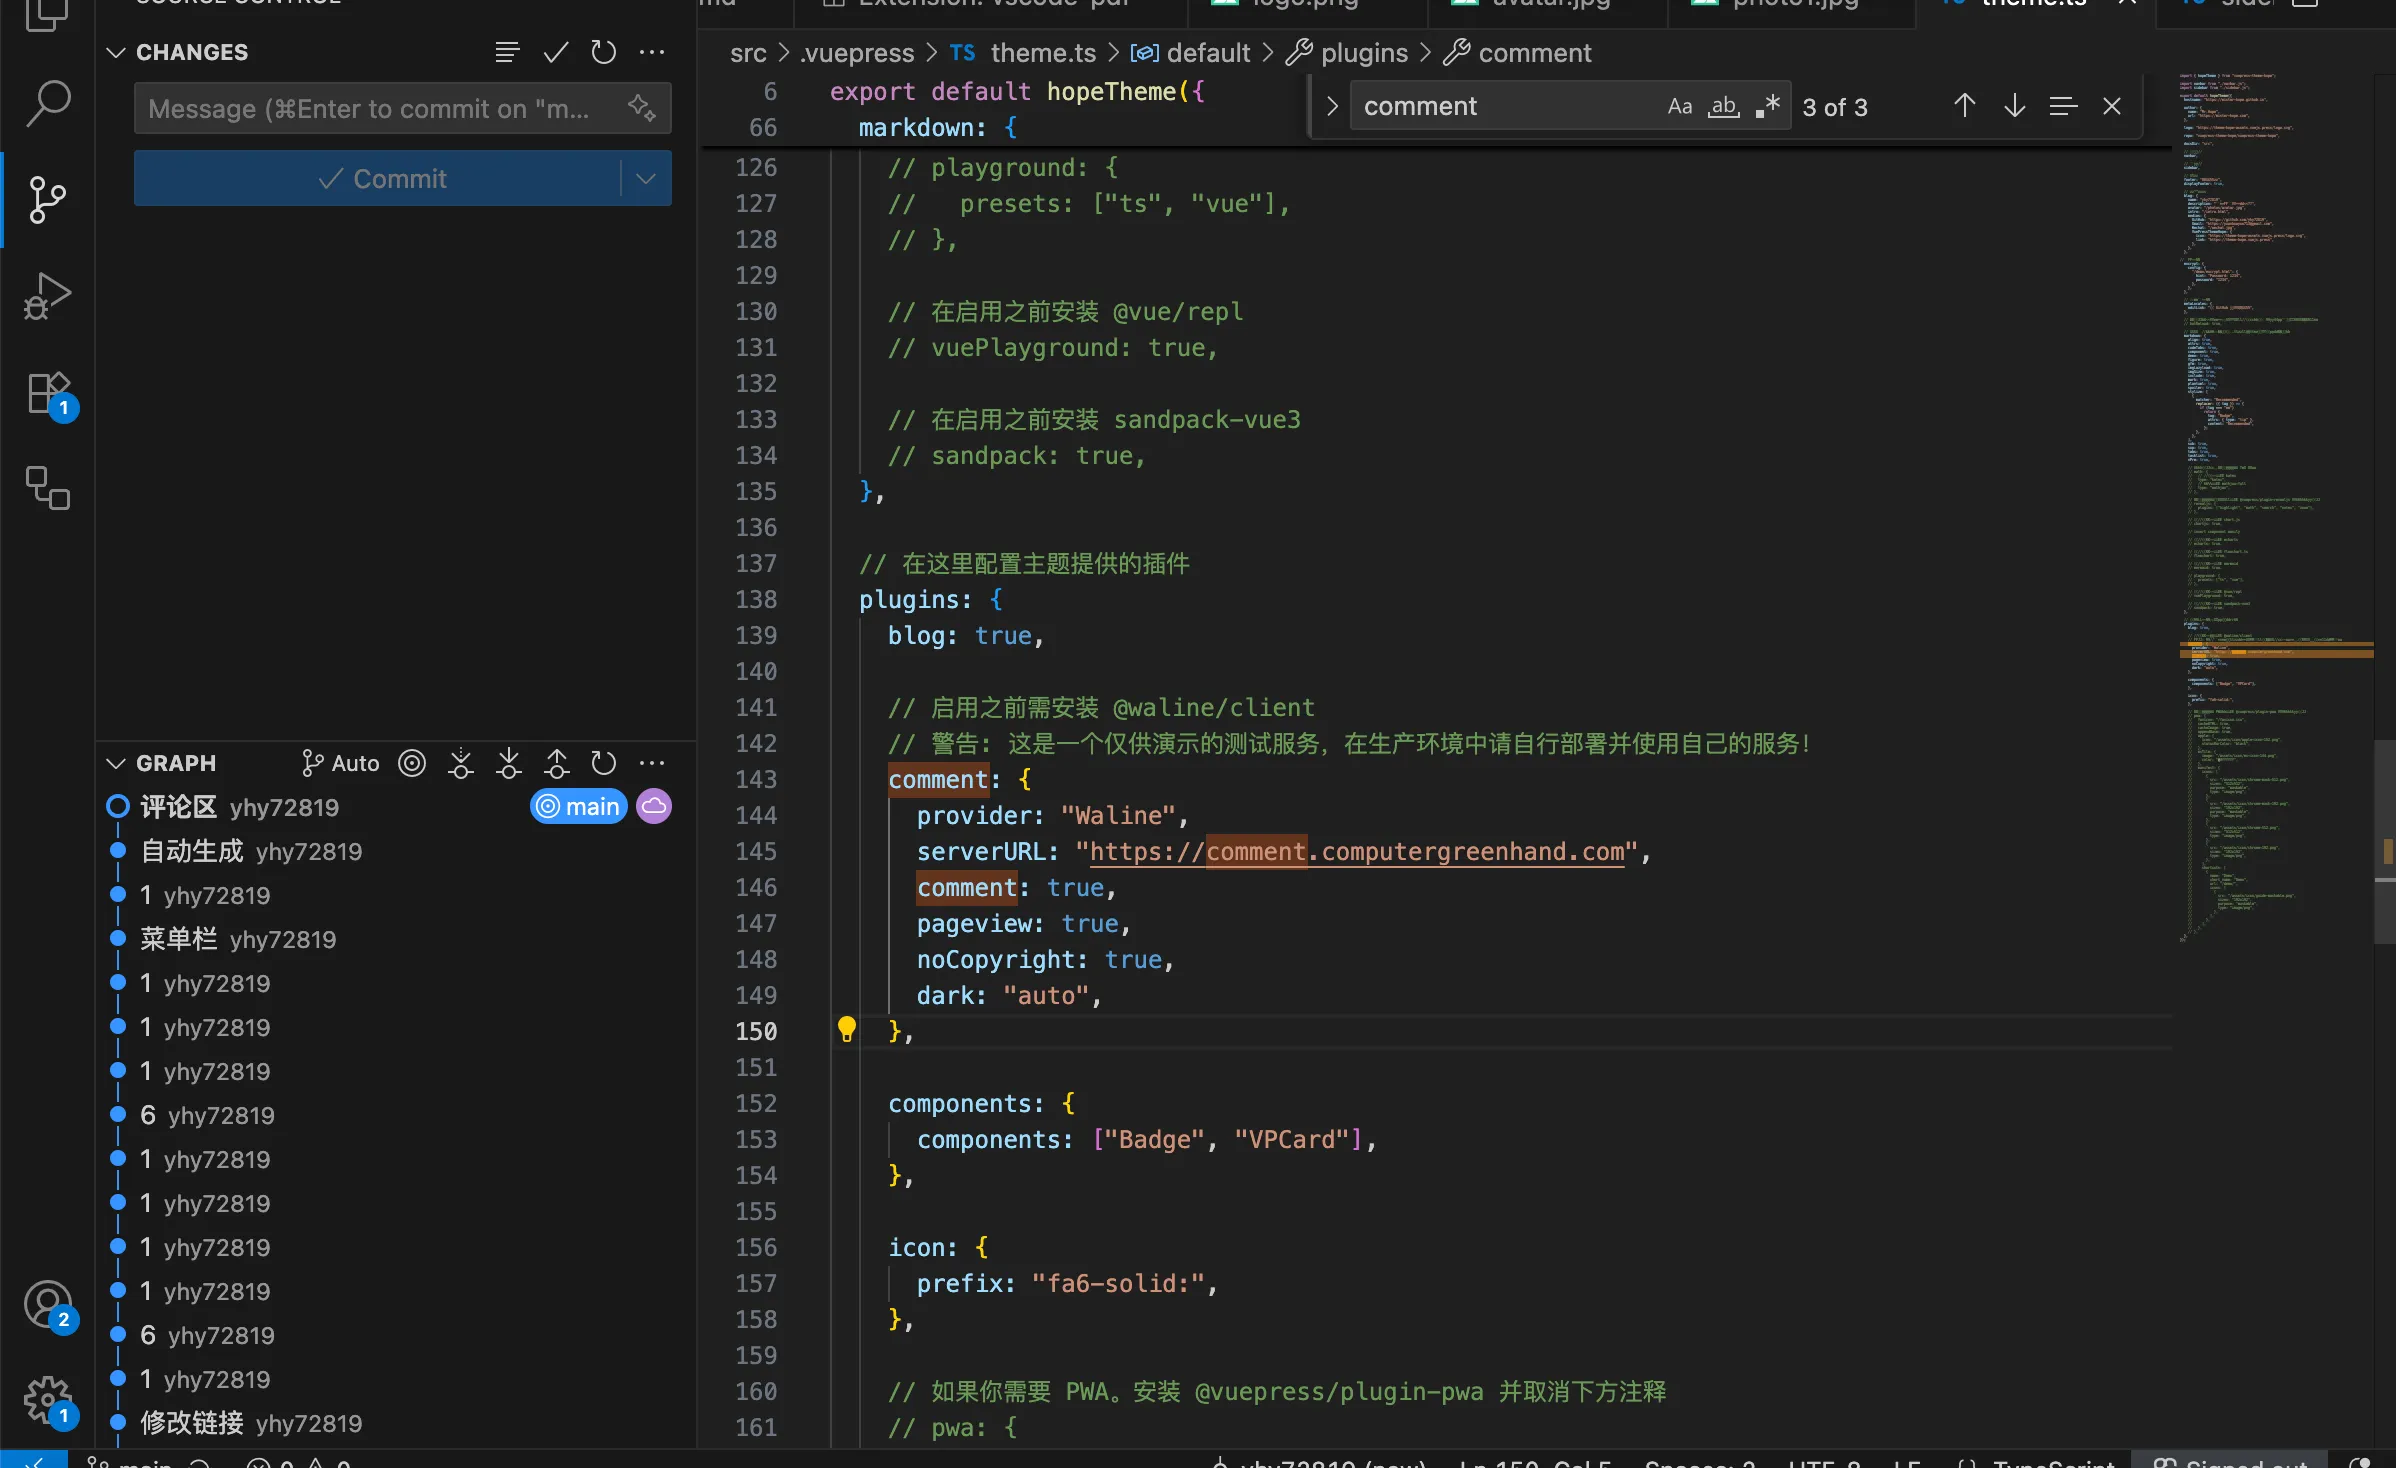
Task: Open Run and Debug view
Action: [x=47, y=296]
